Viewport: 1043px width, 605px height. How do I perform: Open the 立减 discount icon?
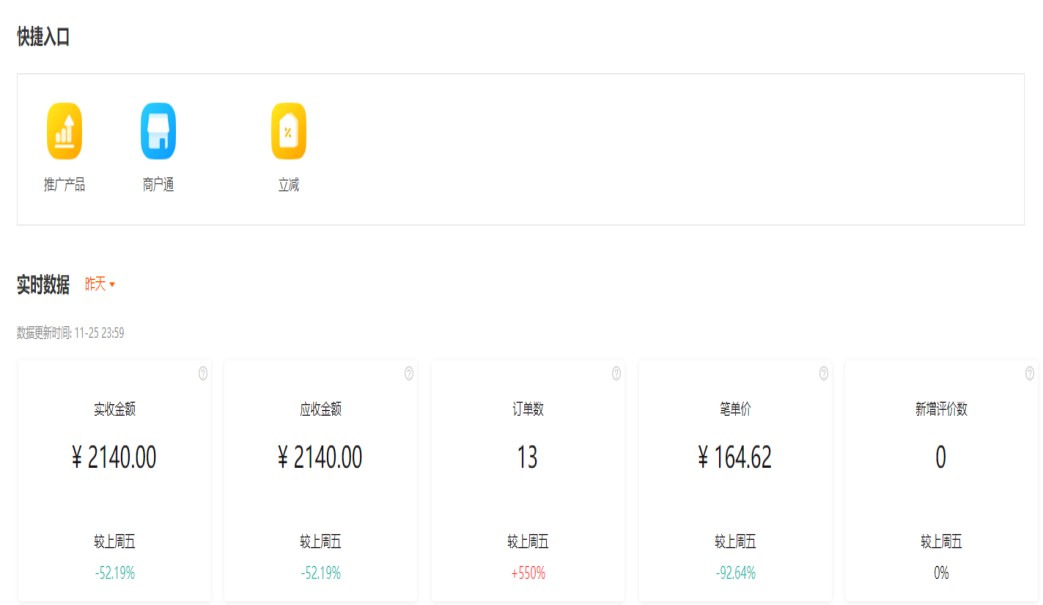pyautogui.click(x=288, y=131)
